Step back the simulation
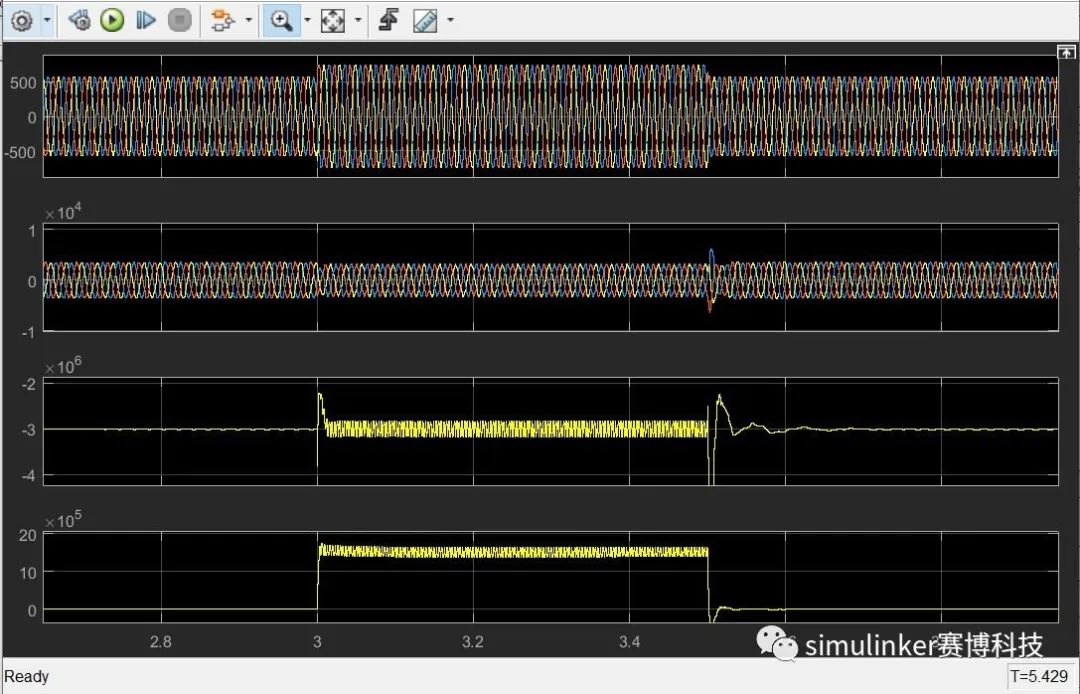 point(80,21)
